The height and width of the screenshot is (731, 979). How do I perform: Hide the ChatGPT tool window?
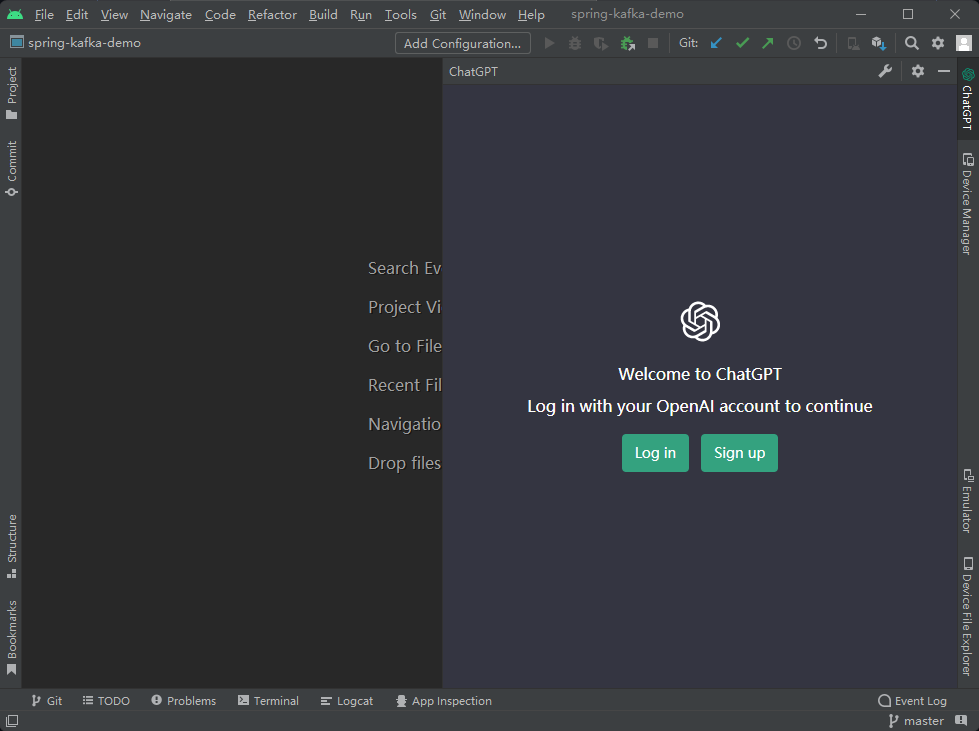(944, 71)
